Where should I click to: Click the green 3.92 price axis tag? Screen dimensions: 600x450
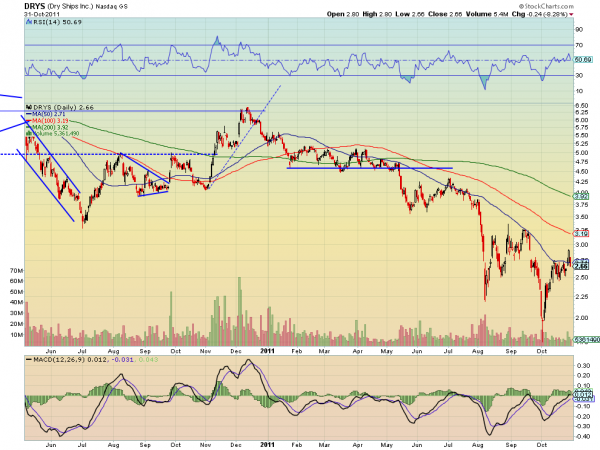(x=581, y=196)
